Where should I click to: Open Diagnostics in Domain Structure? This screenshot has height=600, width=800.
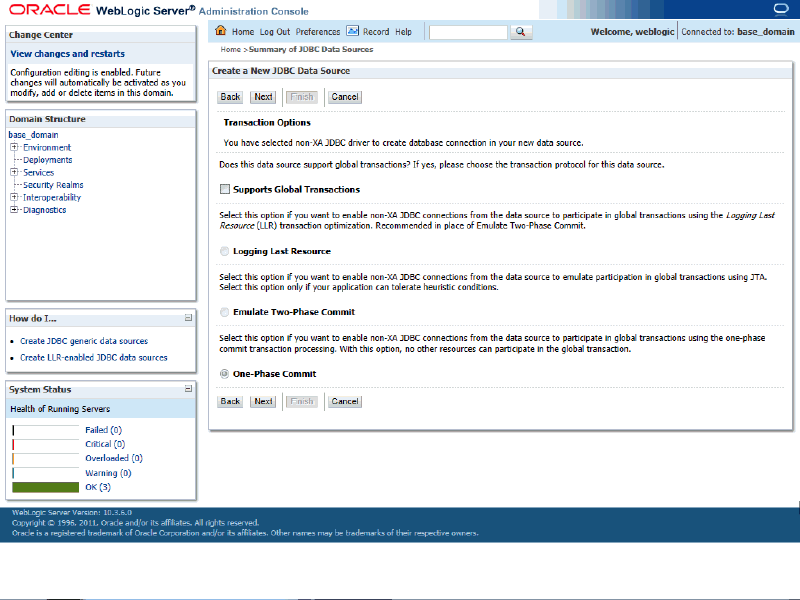point(44,210)
